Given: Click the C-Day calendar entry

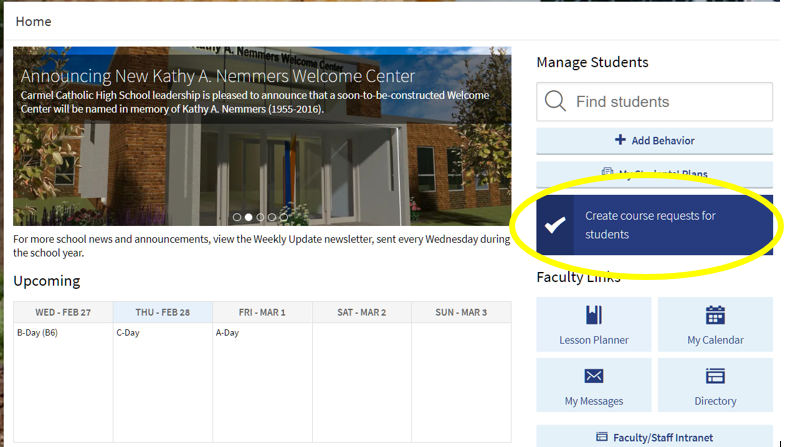Looking at the screenshot, I should 128,333.
